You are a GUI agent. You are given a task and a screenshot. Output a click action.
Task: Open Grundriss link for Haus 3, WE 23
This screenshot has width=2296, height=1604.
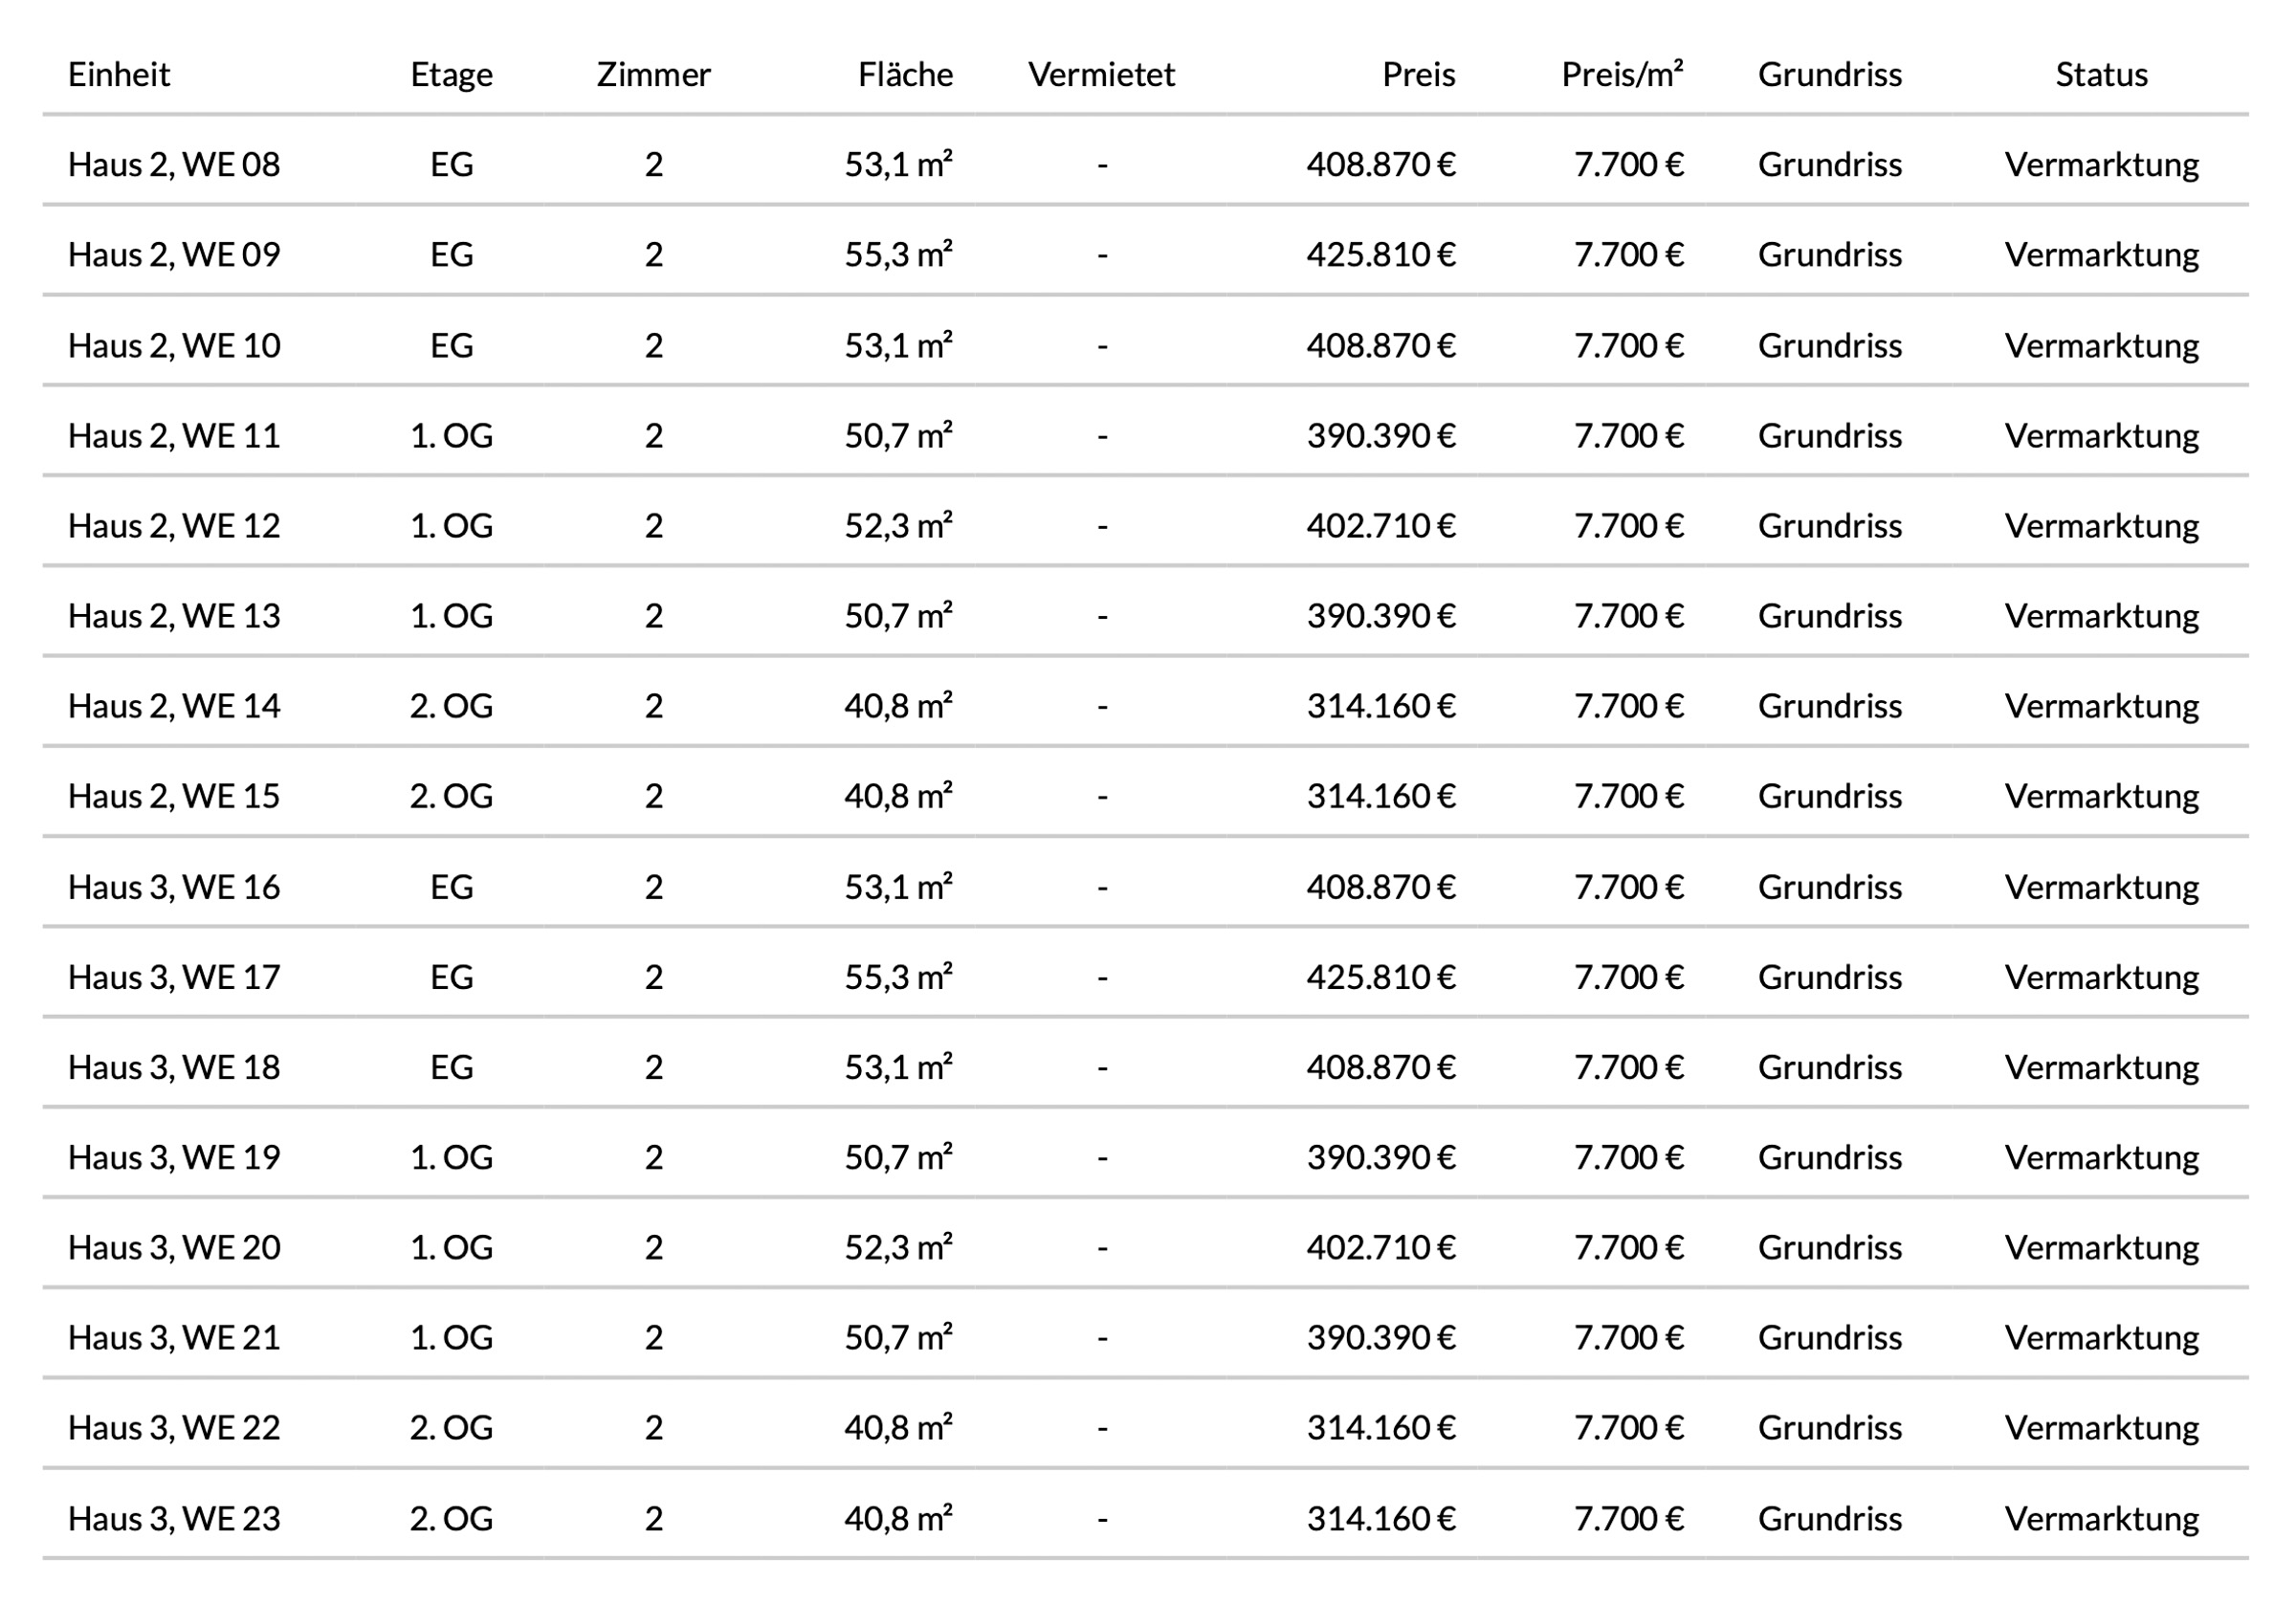click(1829, 1519)
